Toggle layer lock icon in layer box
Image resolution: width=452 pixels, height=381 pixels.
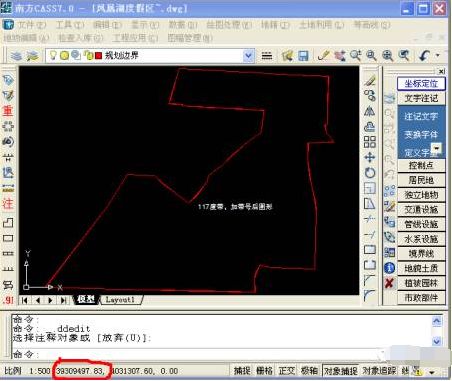coord(88,55)
